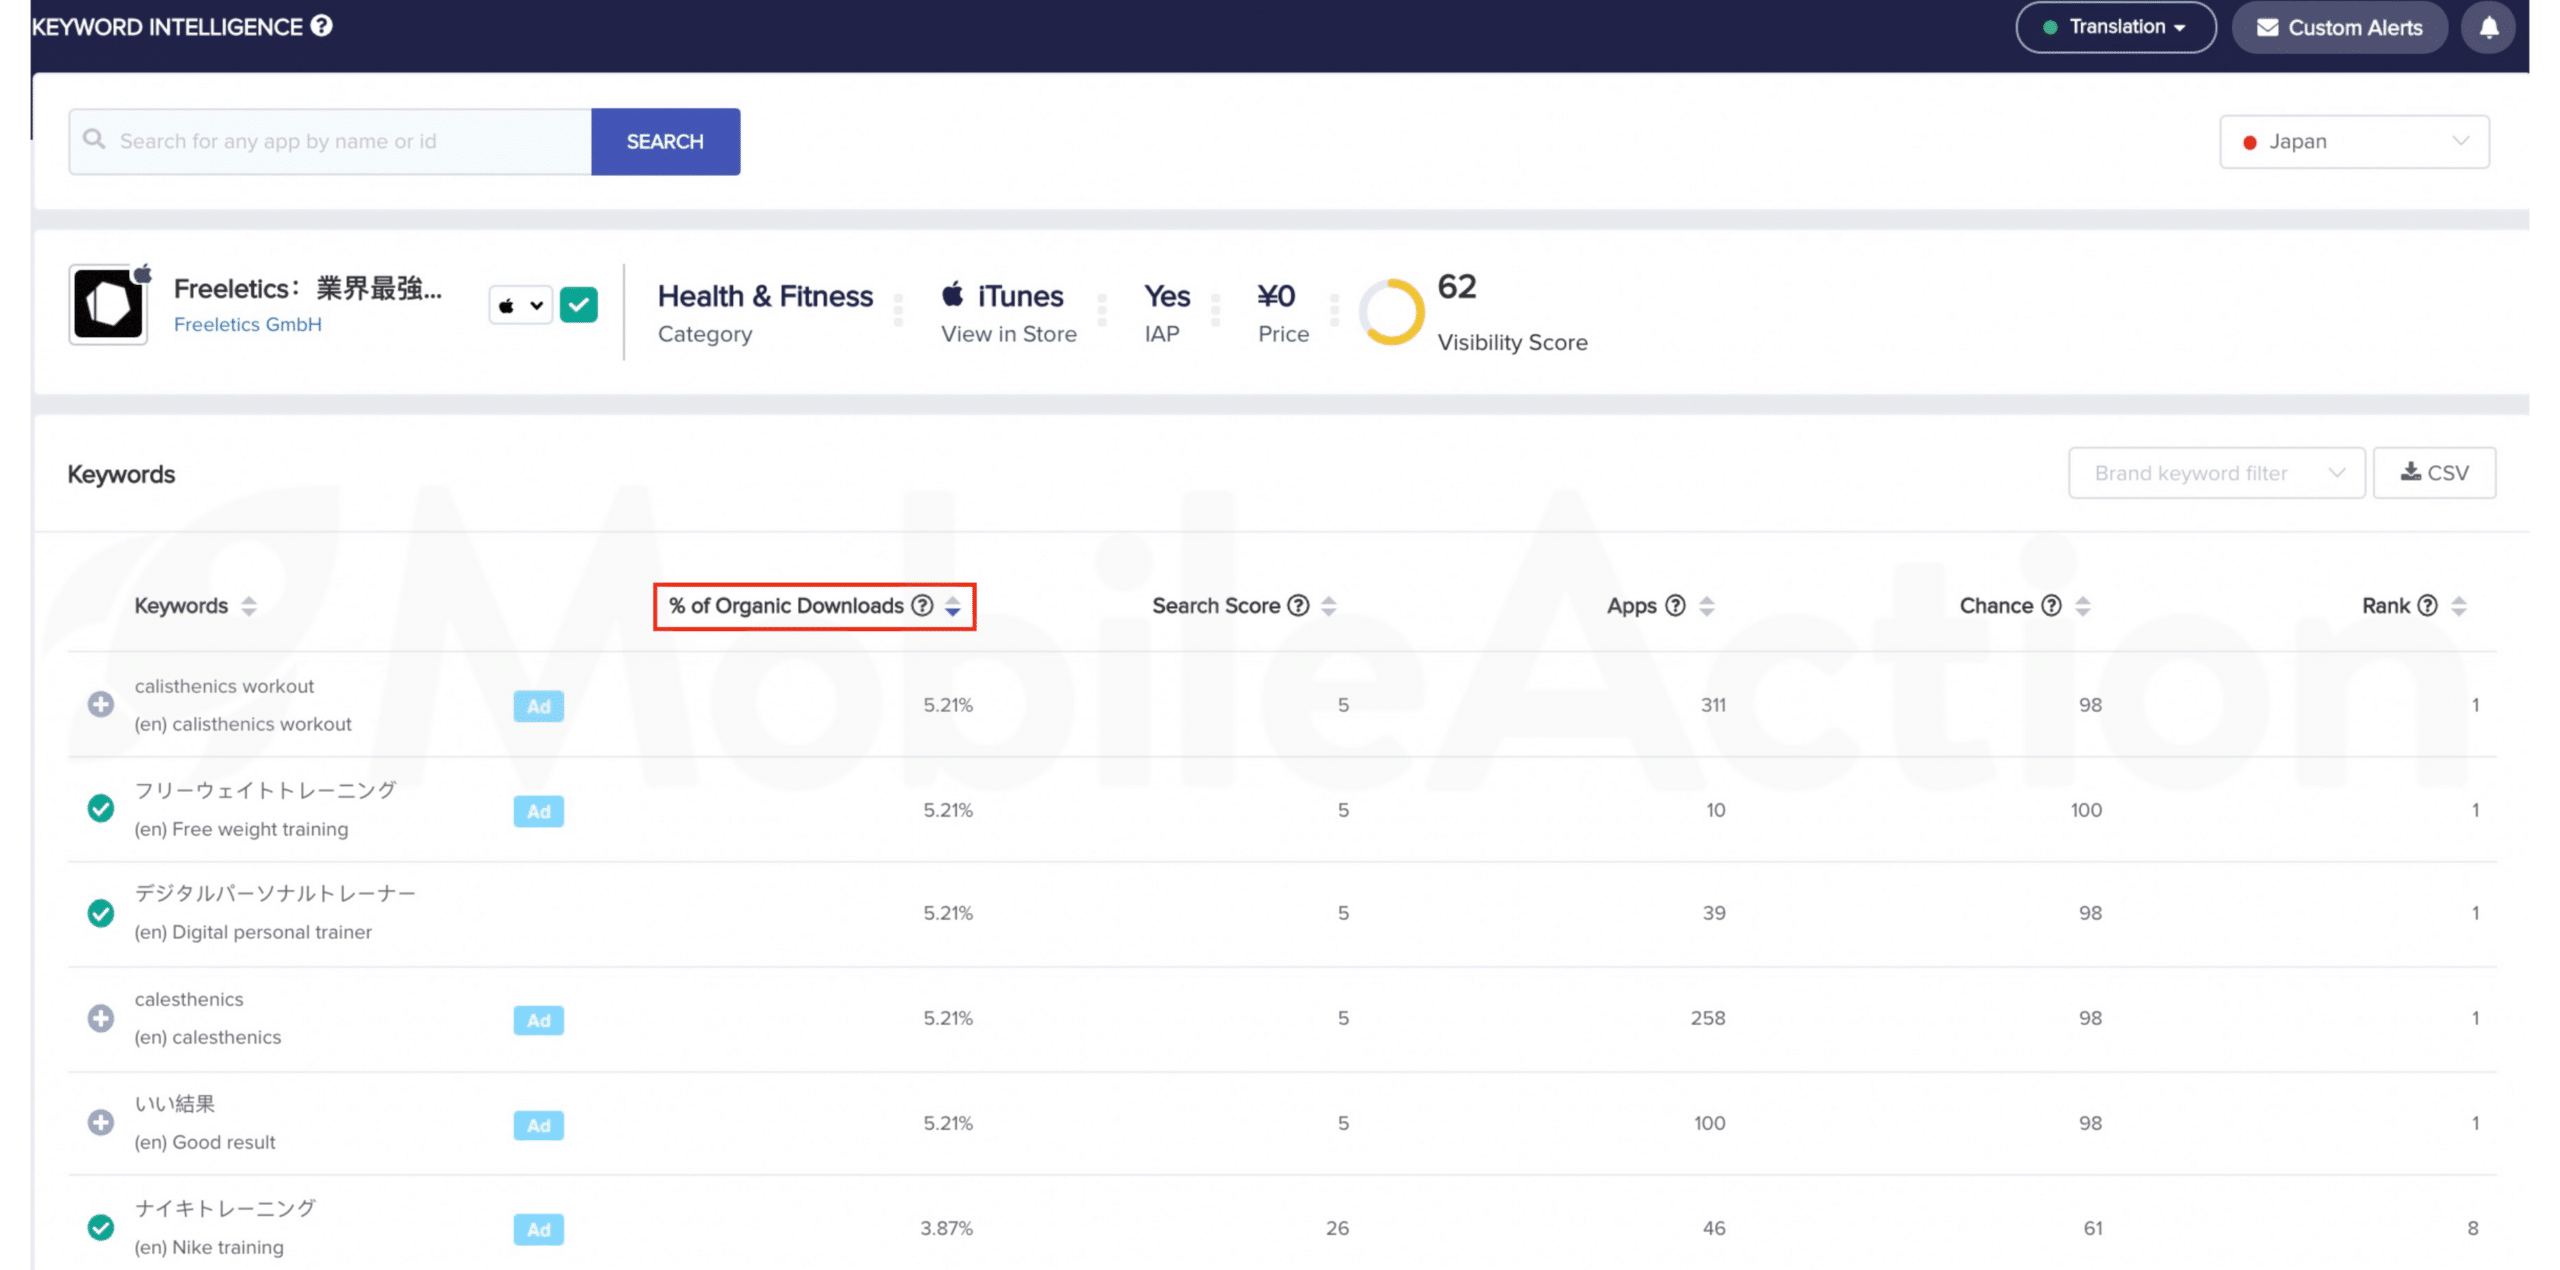Click the Chance column help icon
The height and width of the screenshot is (1270, 2560).
tap(2051, 605)
